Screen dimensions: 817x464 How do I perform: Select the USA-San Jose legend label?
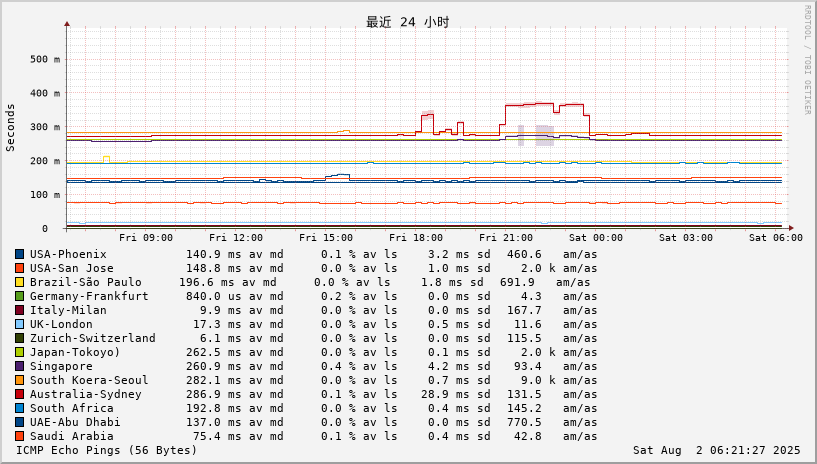[71, 268]
